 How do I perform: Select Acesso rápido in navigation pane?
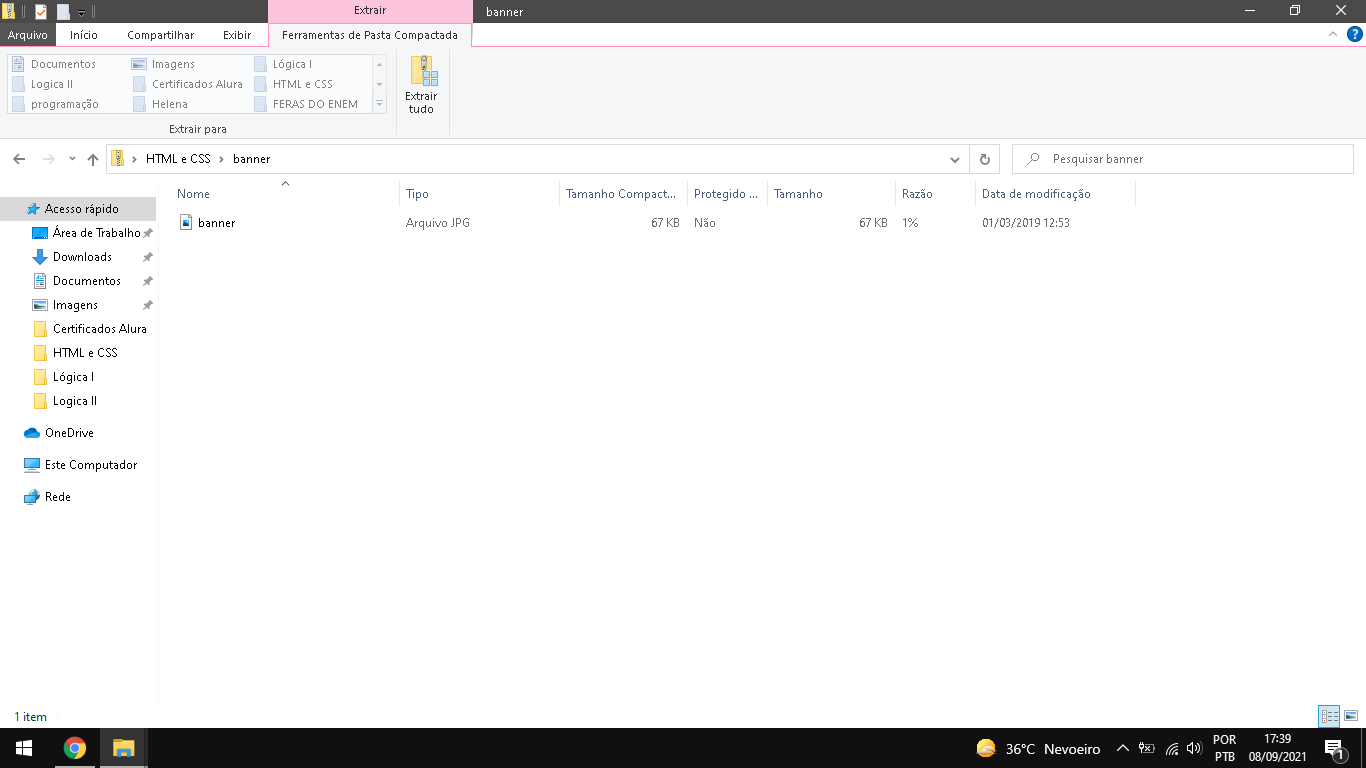[78, 209]
